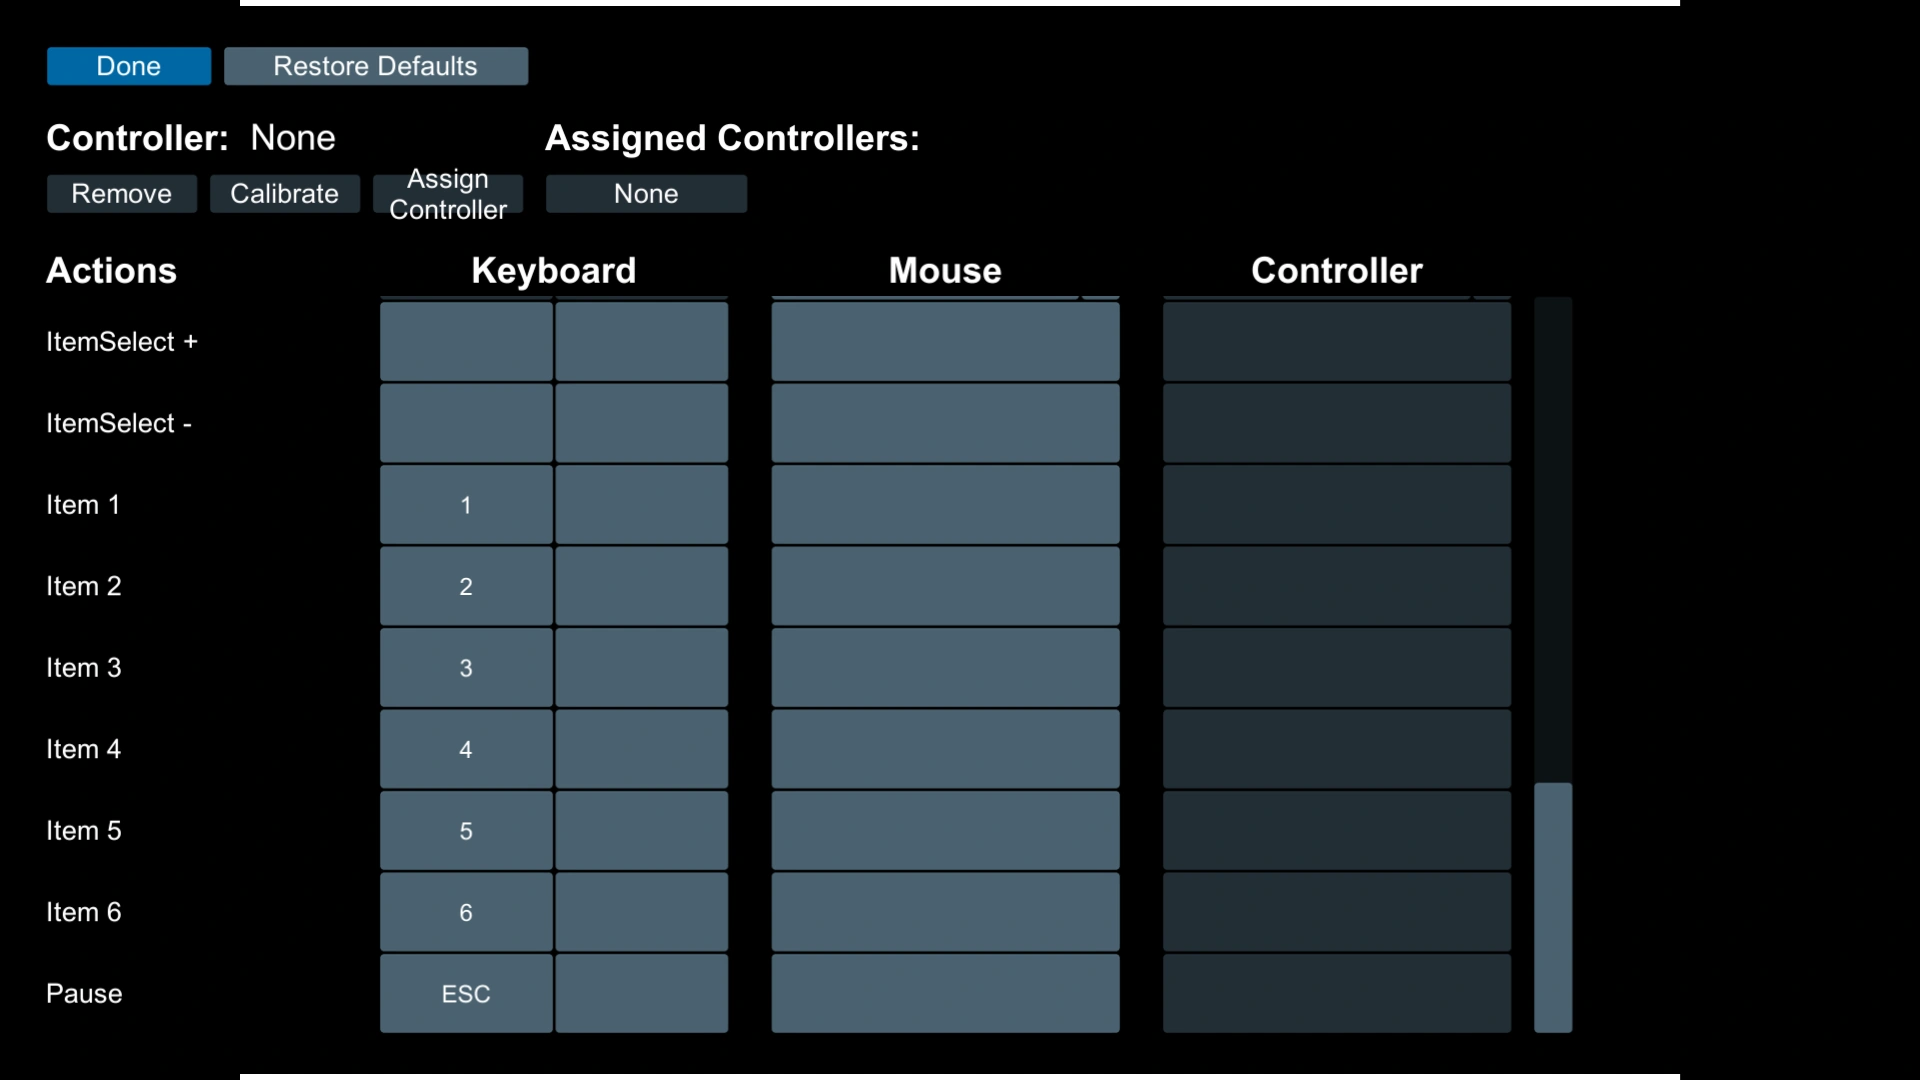This screenshot has height=1080, width=1920.
Task: Click primary keyboard slot for ItemSelect +
Action: point(466,342)
